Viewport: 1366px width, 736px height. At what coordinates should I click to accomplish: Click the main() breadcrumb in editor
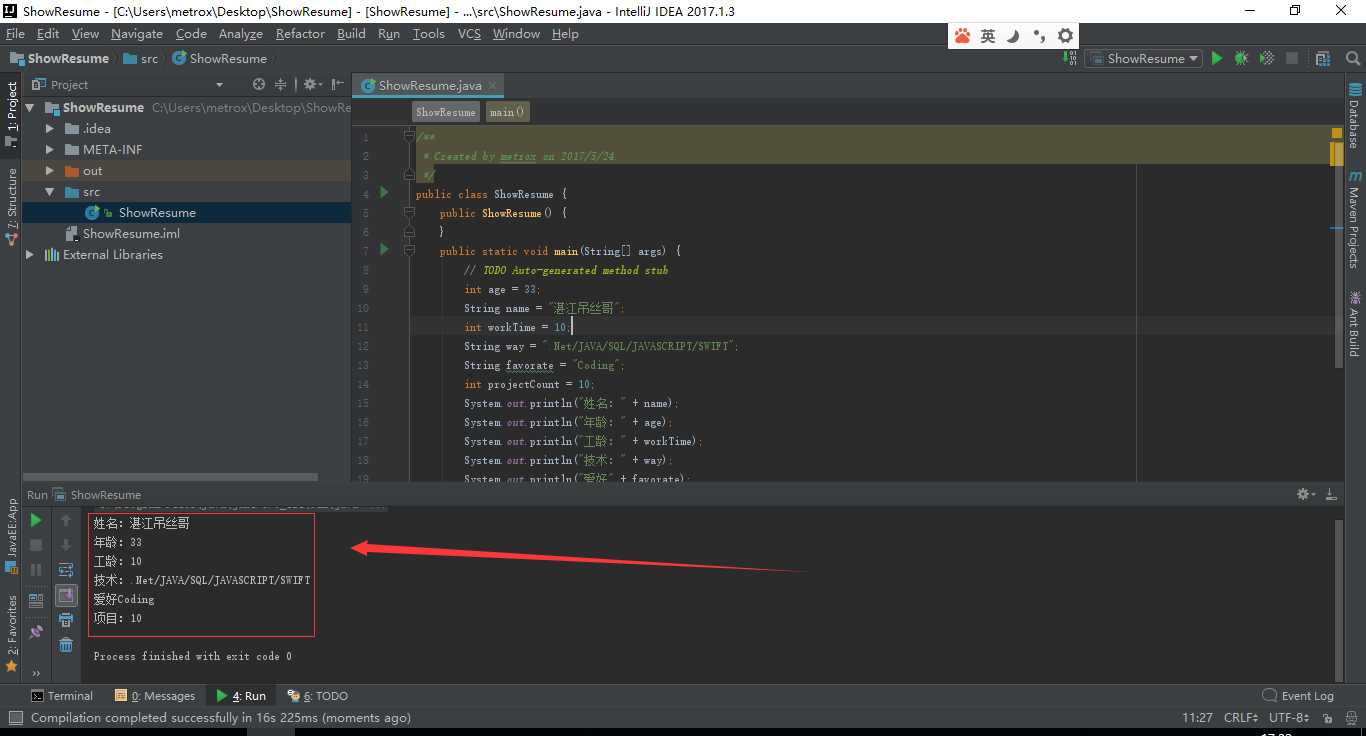507,112
